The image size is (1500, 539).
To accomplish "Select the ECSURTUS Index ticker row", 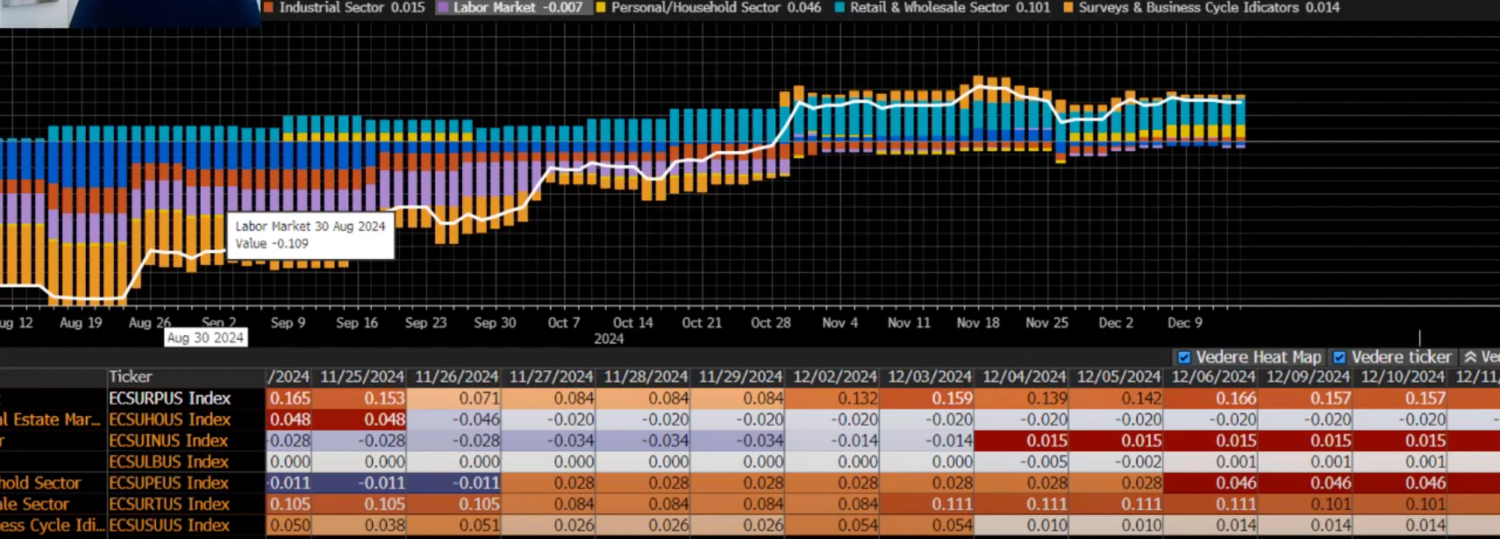I will 168,504.
